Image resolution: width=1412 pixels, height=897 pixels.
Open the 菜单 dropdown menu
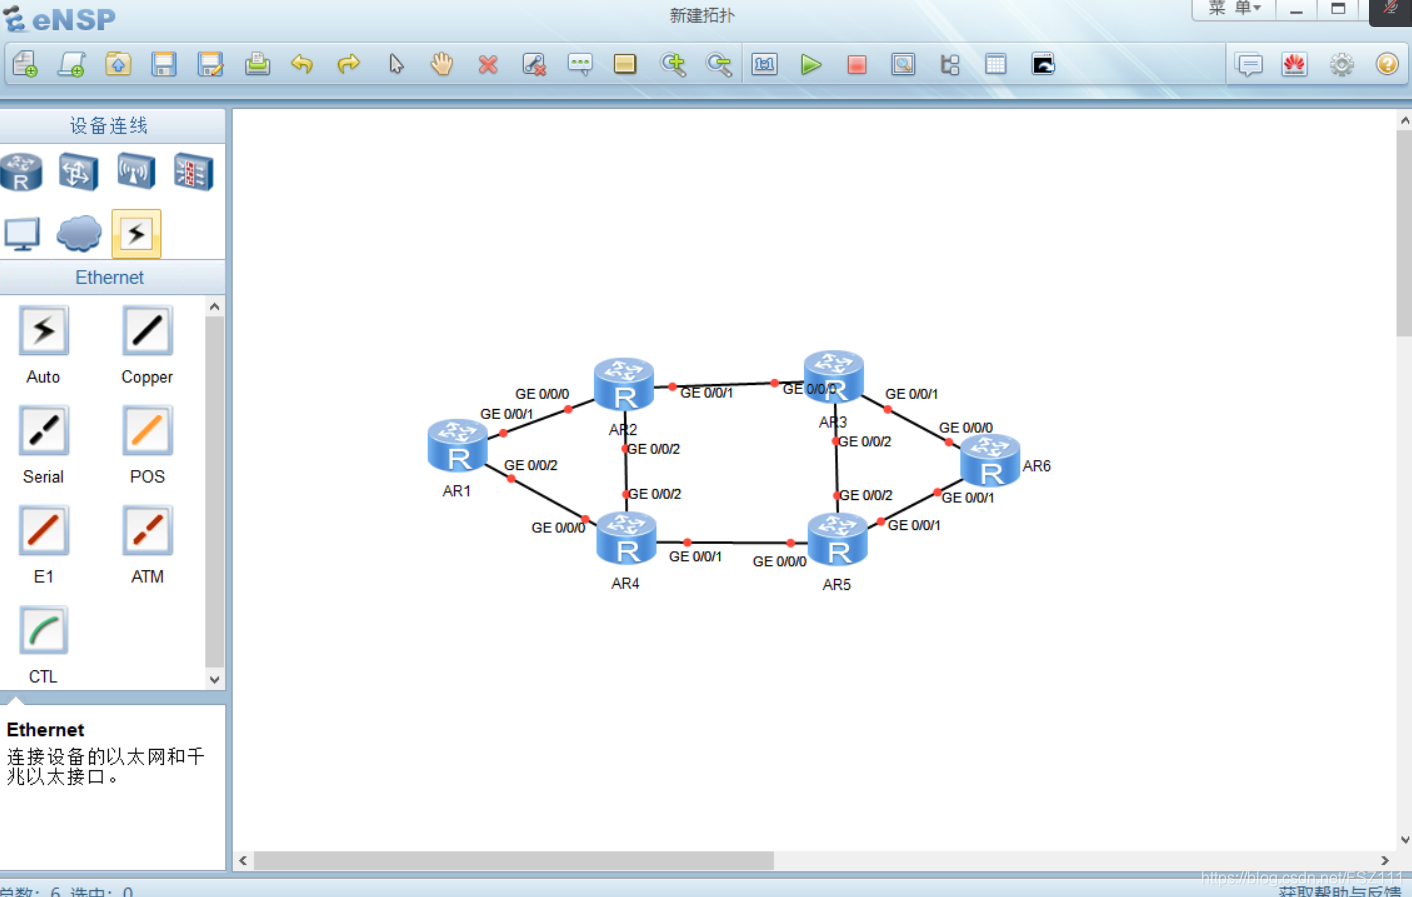click(1234, 8)
